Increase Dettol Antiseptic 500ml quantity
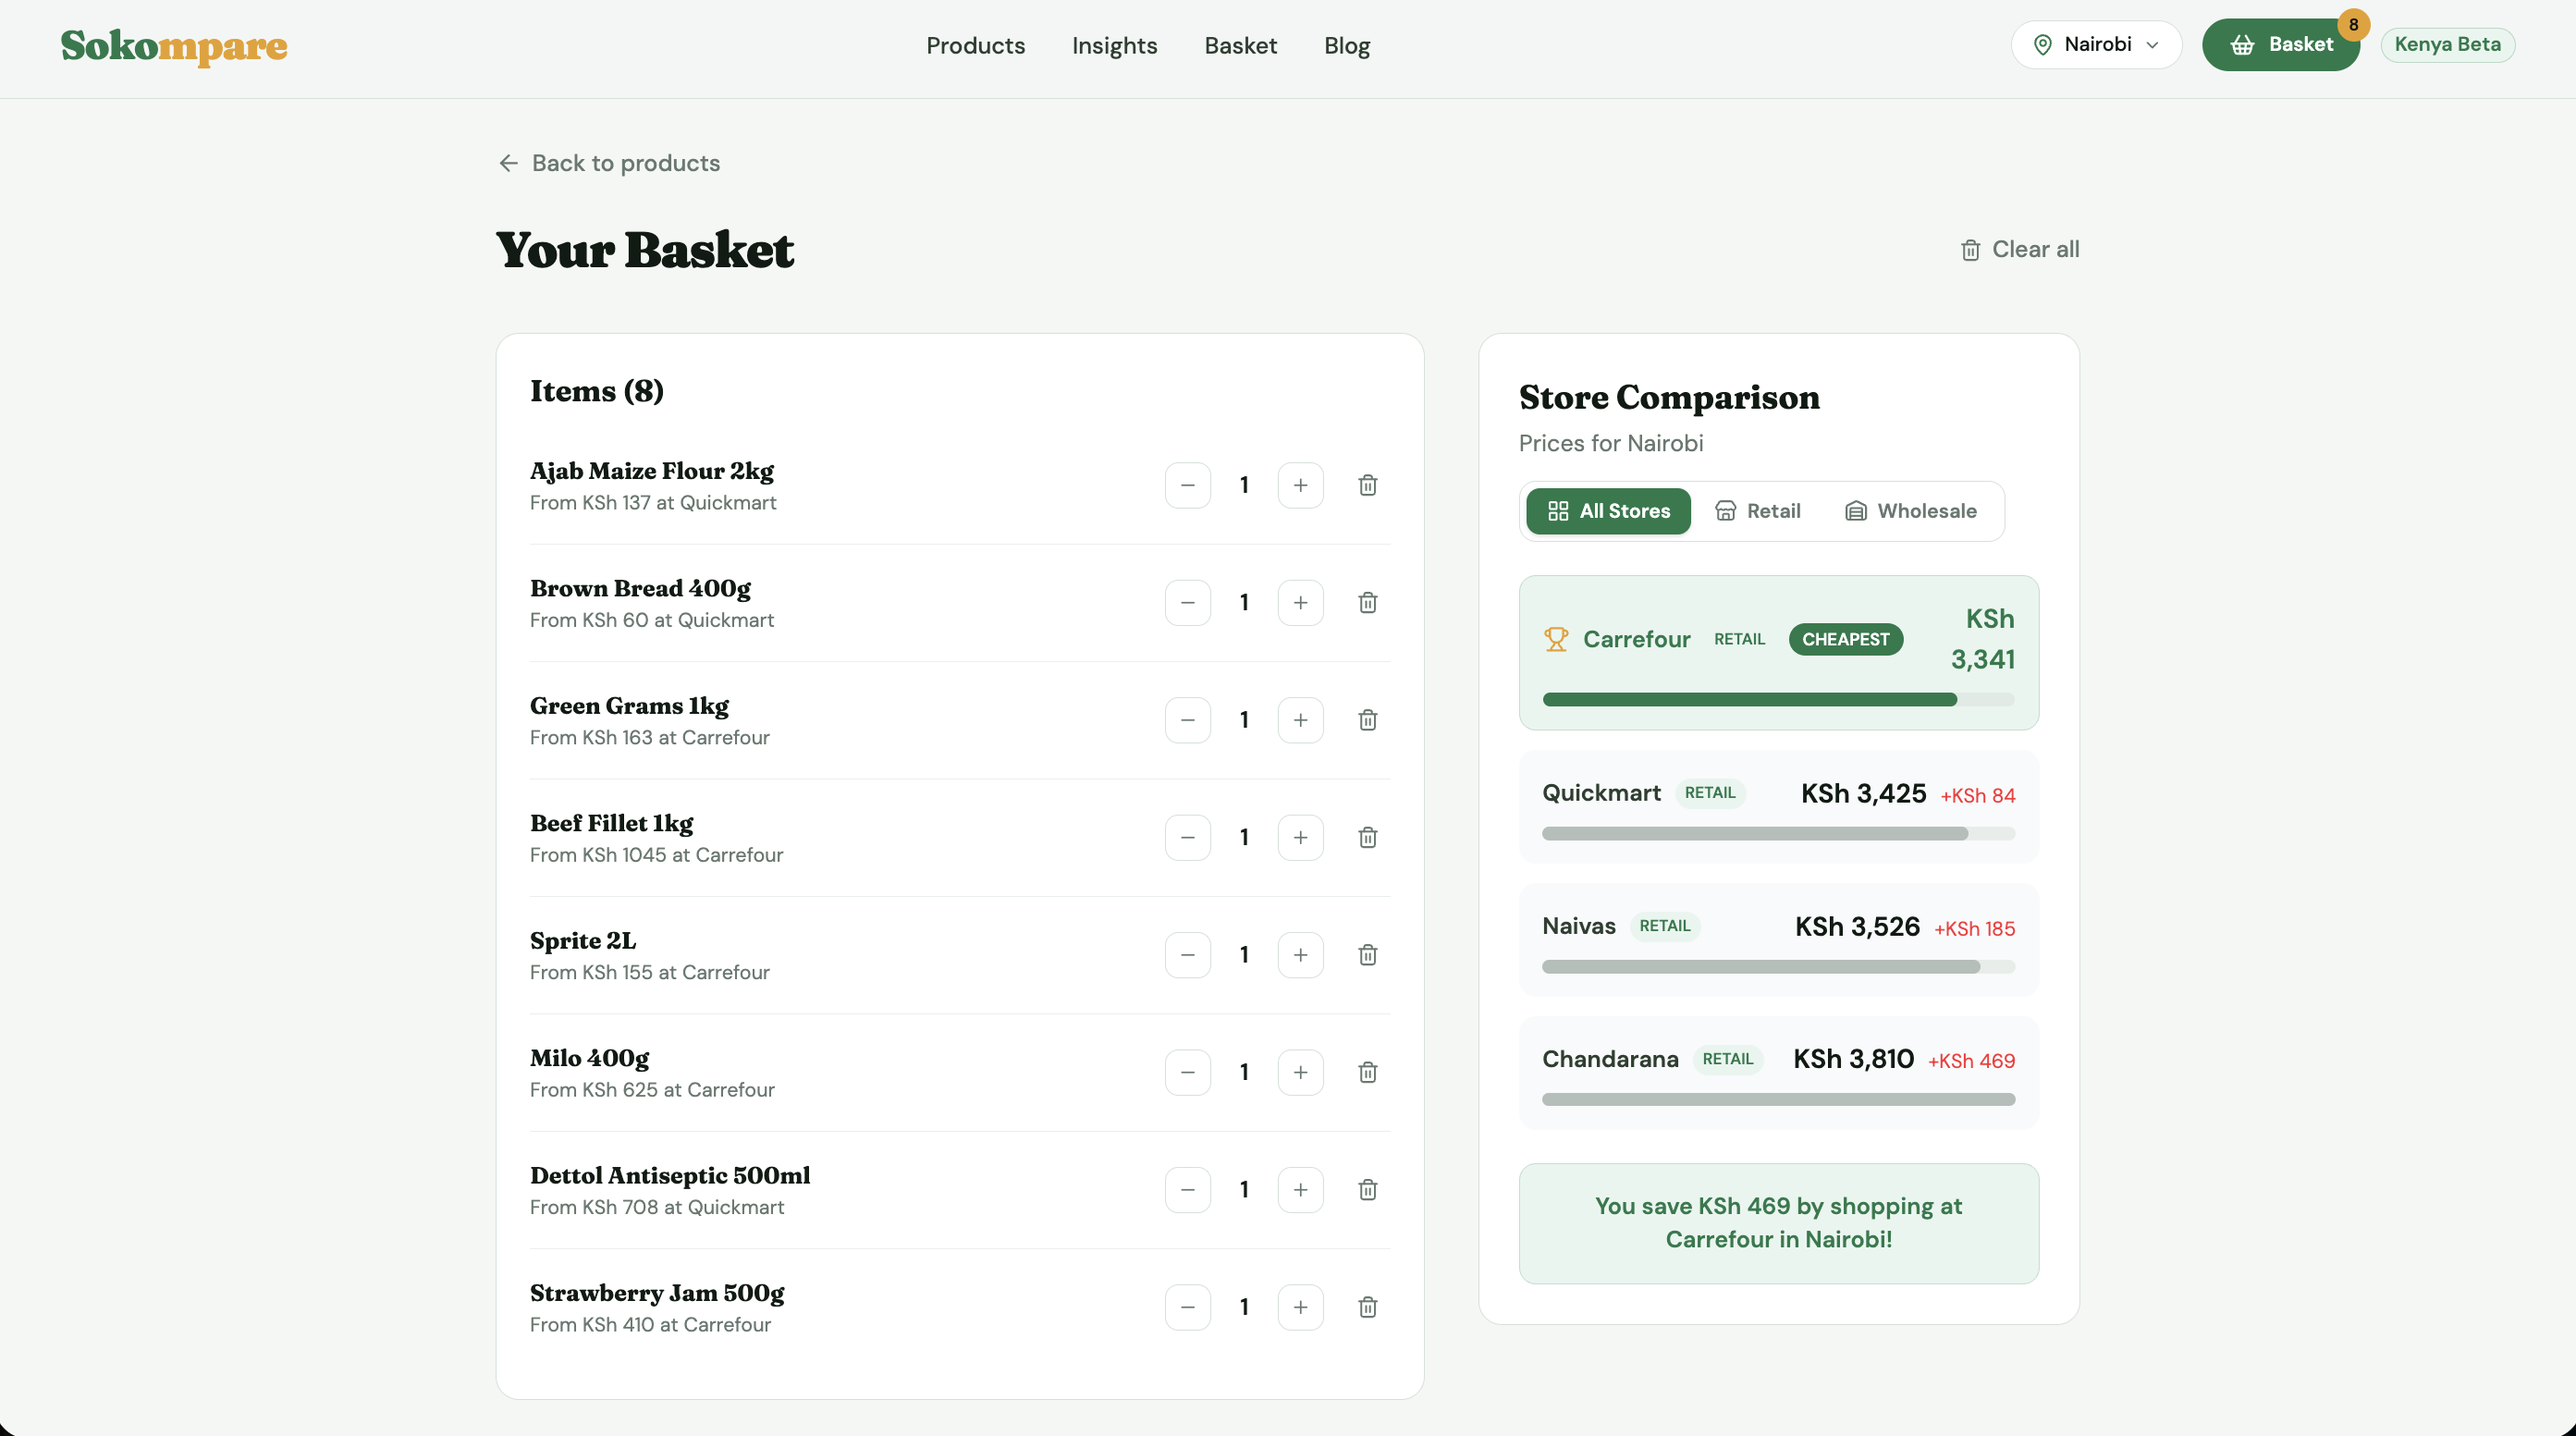The width and height of the screenshot is (2576, 1436). tap(1300, 1190)
